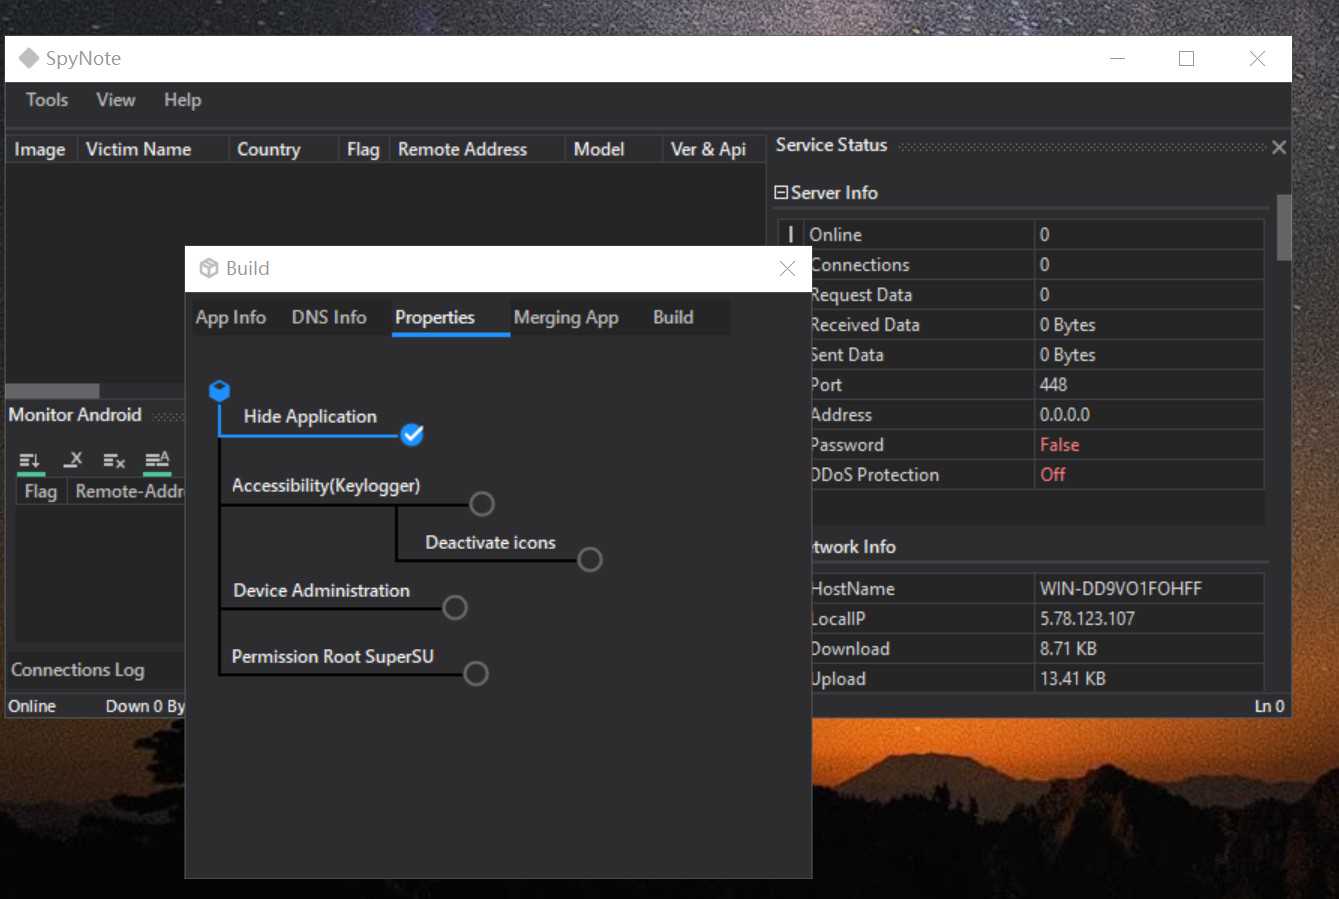The image size is (1339, 899).
Task: Open the Tools menu
Action: 47,100
